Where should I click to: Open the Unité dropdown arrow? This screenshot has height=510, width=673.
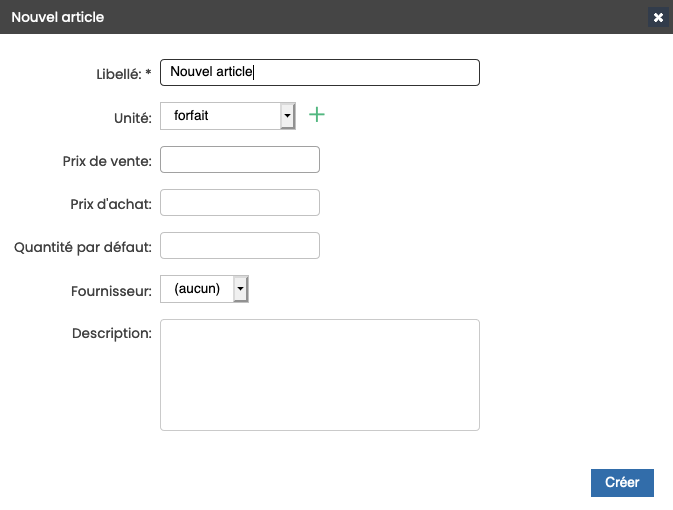288,115
